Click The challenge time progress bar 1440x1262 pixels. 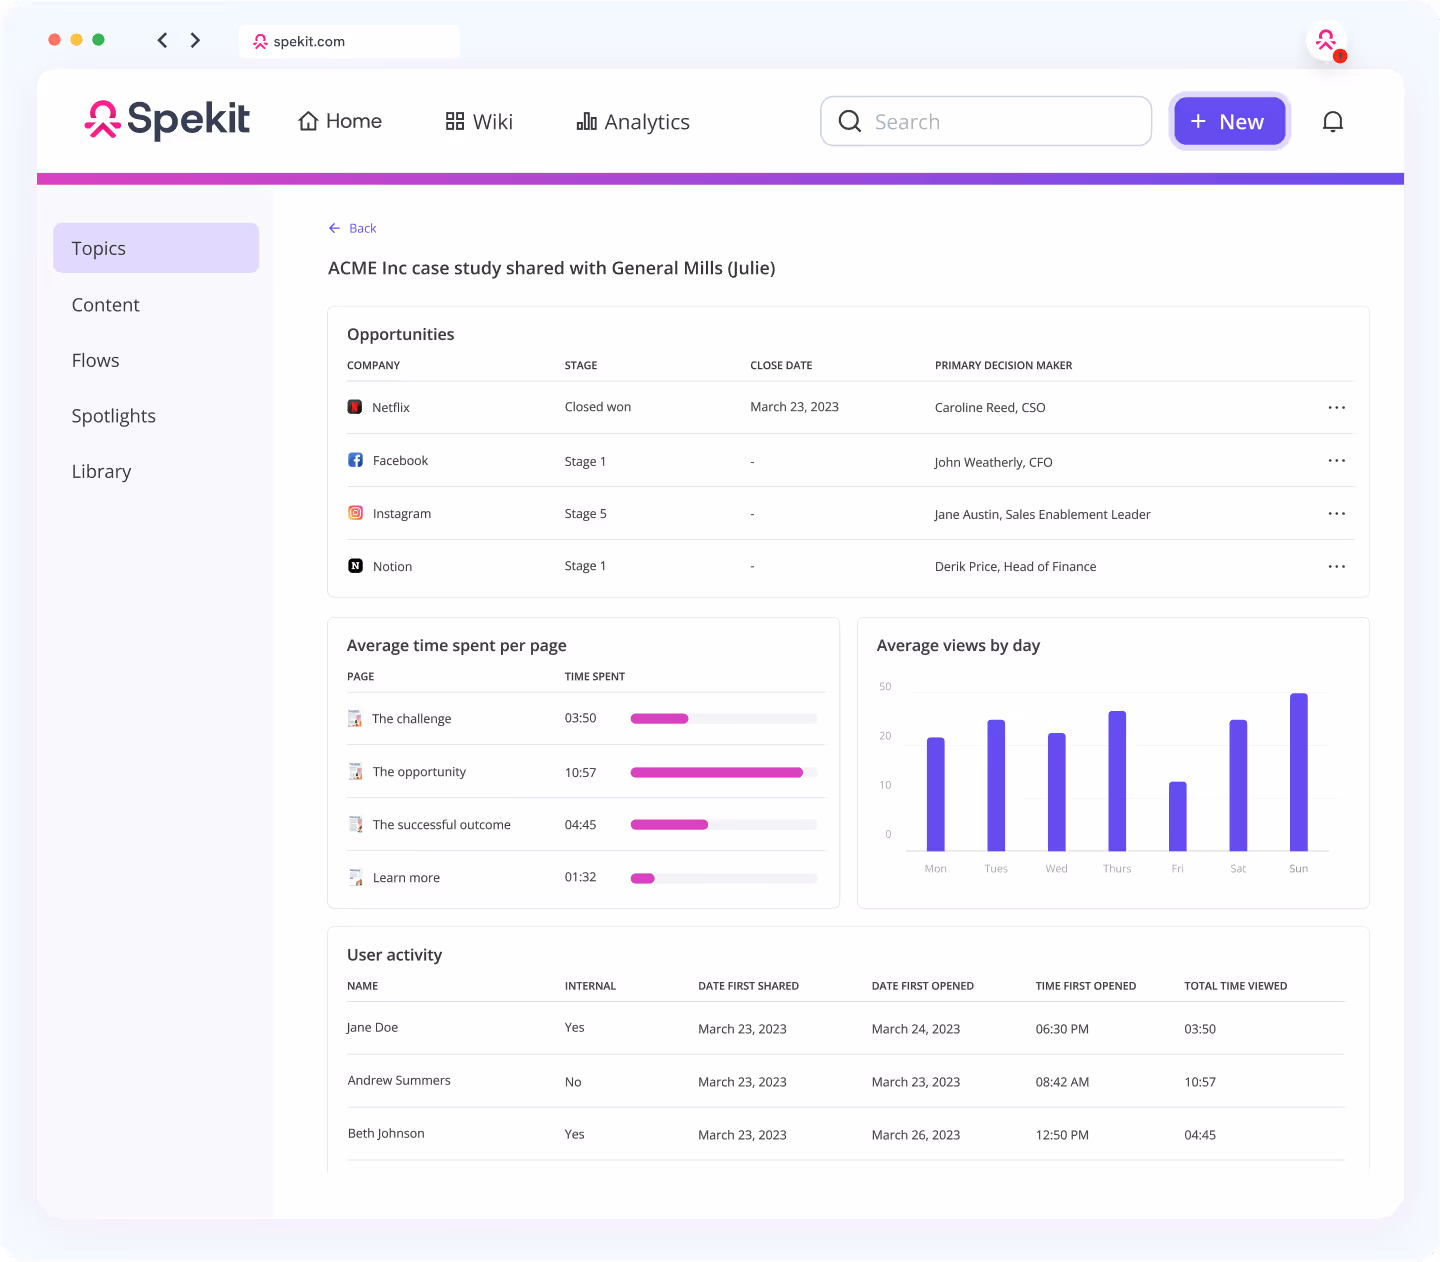coord(724,718)
